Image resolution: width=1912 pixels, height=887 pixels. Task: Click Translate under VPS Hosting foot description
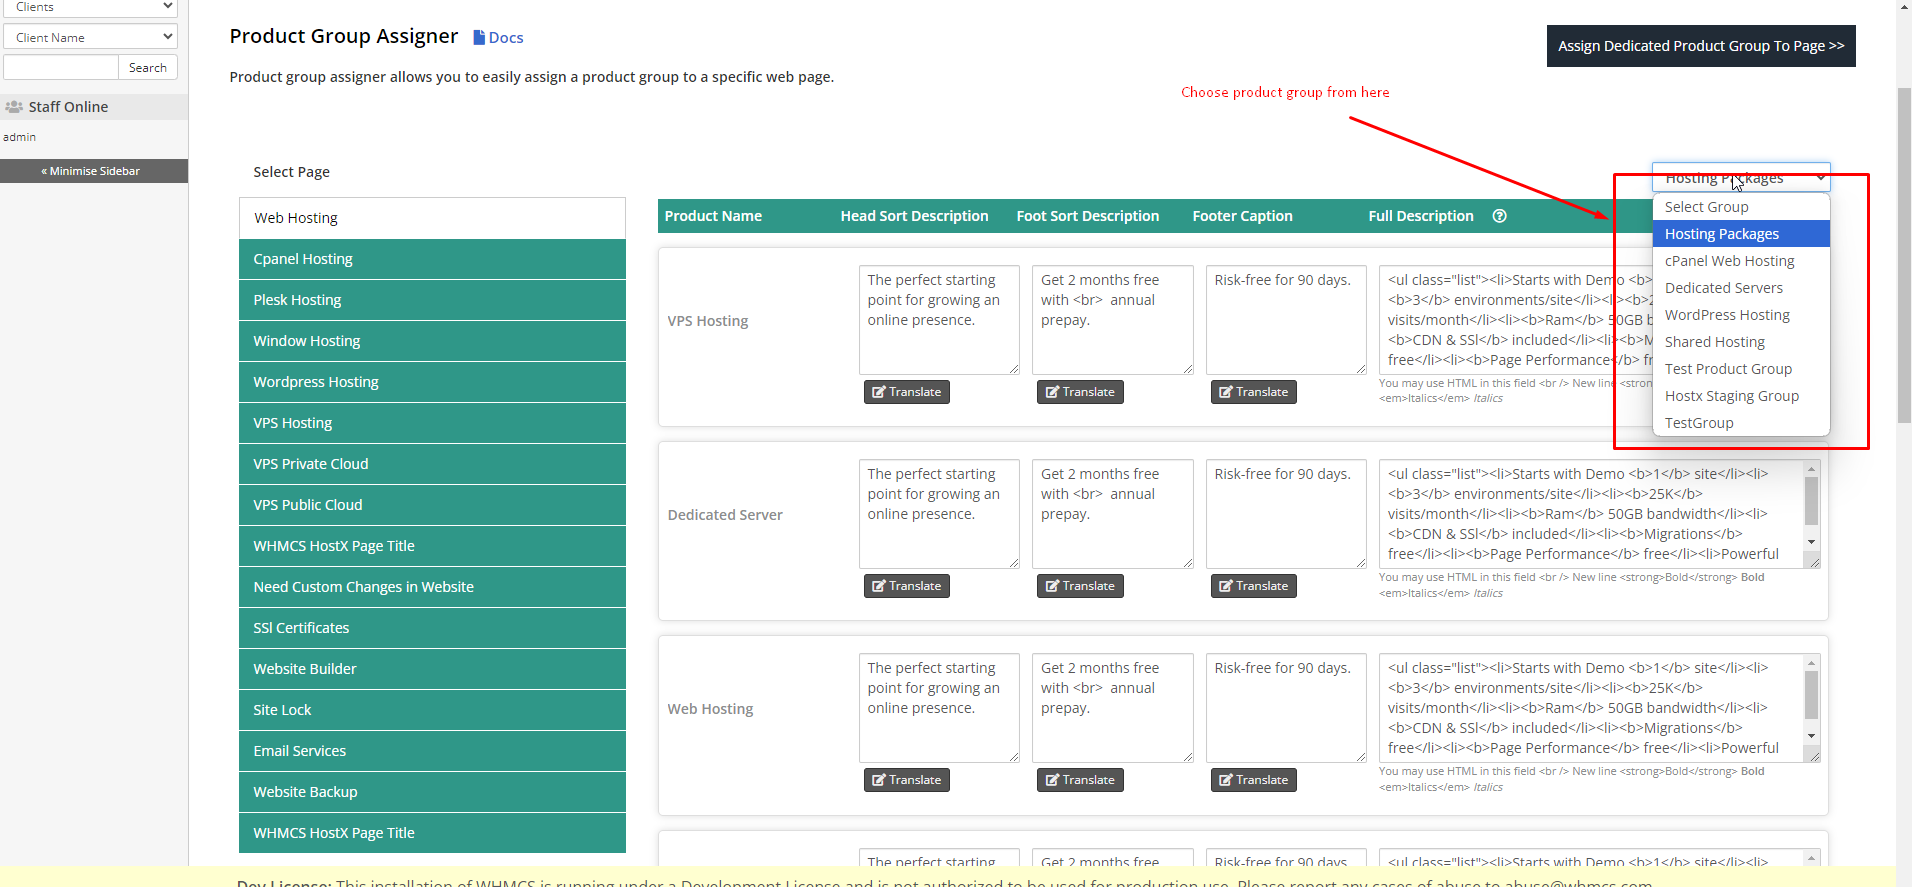1080,392
